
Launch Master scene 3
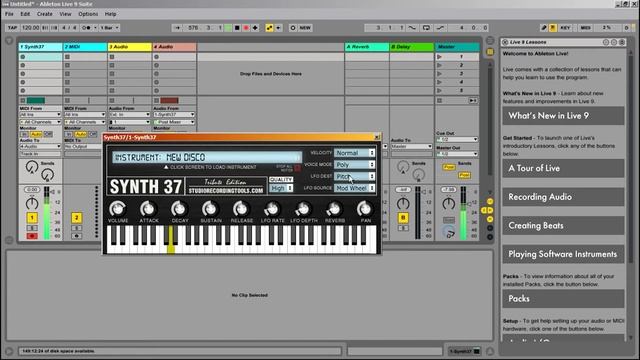coord(439,74)
